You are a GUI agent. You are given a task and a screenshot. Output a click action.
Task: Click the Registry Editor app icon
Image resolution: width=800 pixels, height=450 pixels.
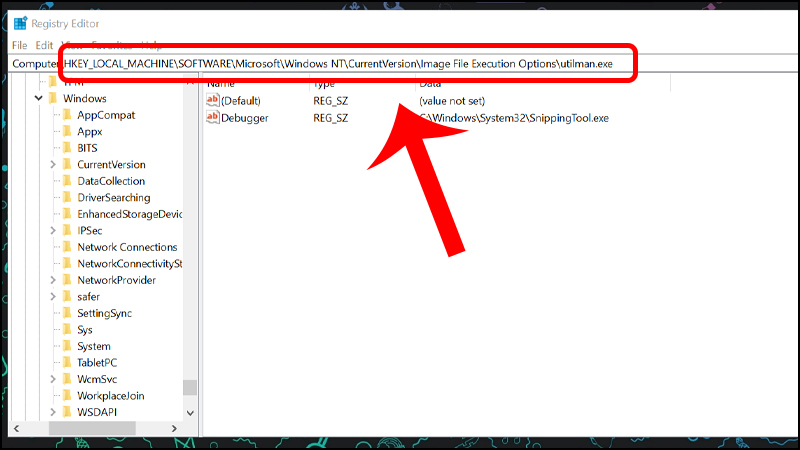20,23
